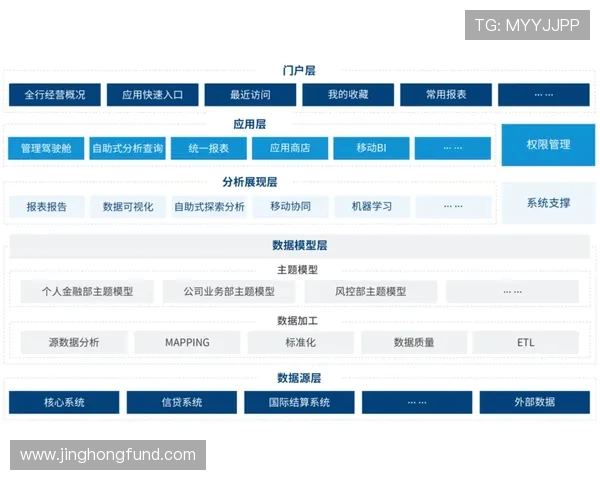Screen dimensions: 600x480
Task: Select the 外部数据 box
Action: click(x=535, y=402)
